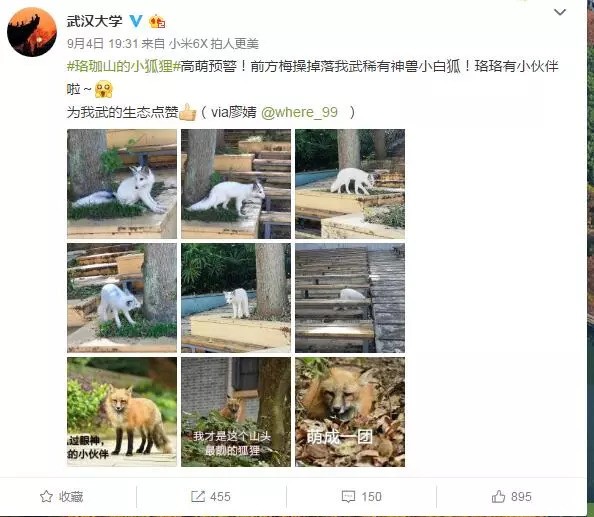This screenshot has width=594, height=517.
Task: Click the 小米6X 拍人更美 source link
Action: (214, 44)
